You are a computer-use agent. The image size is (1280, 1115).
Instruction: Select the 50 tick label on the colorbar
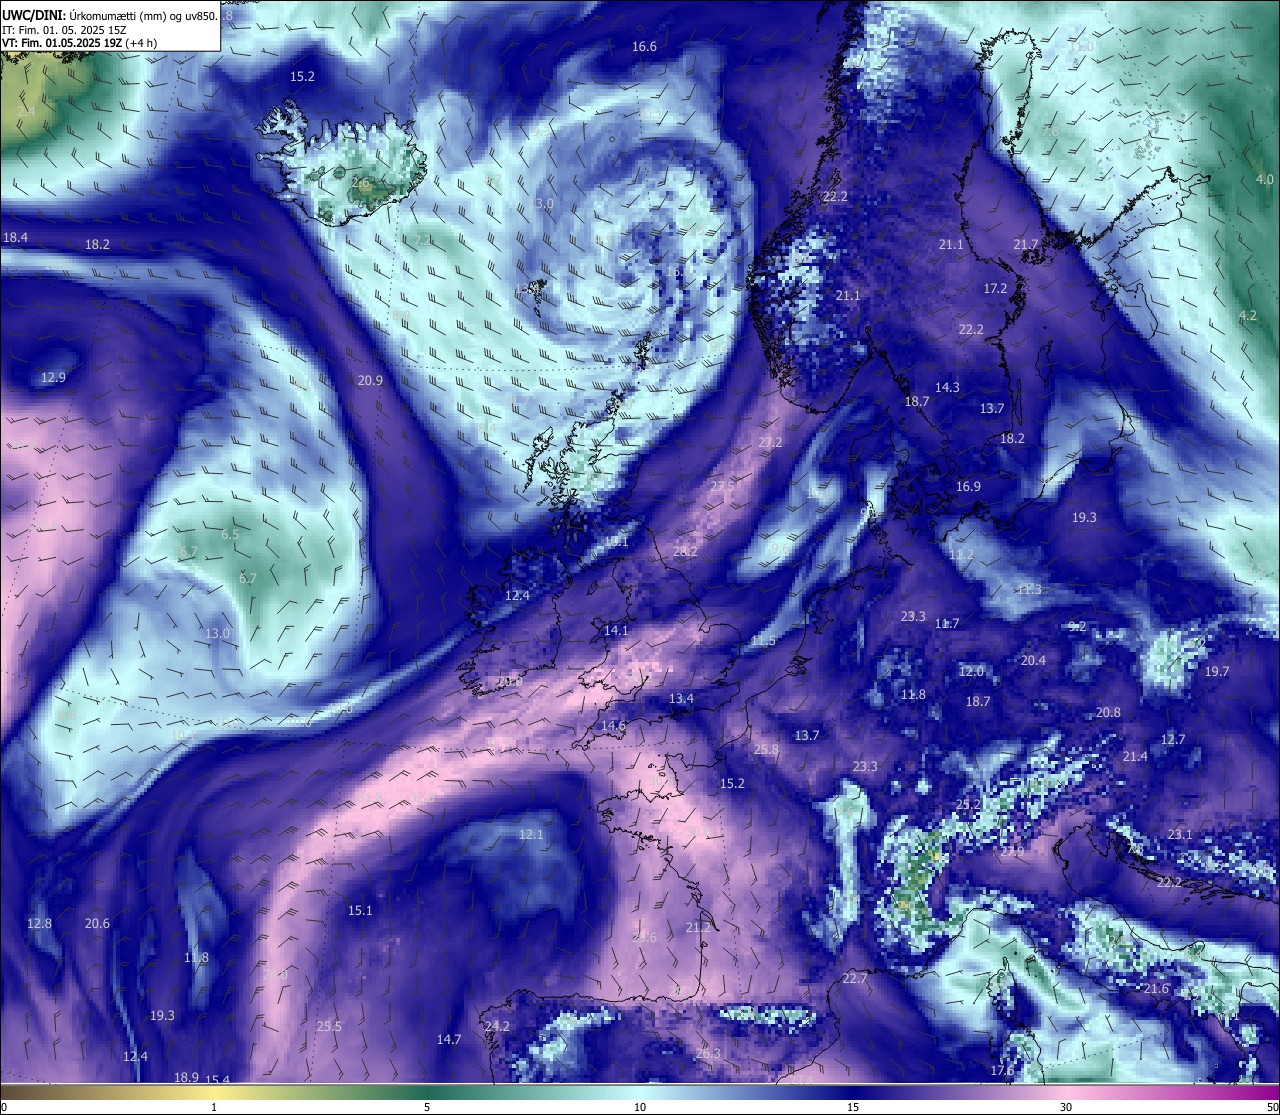click(1272, 1107)
